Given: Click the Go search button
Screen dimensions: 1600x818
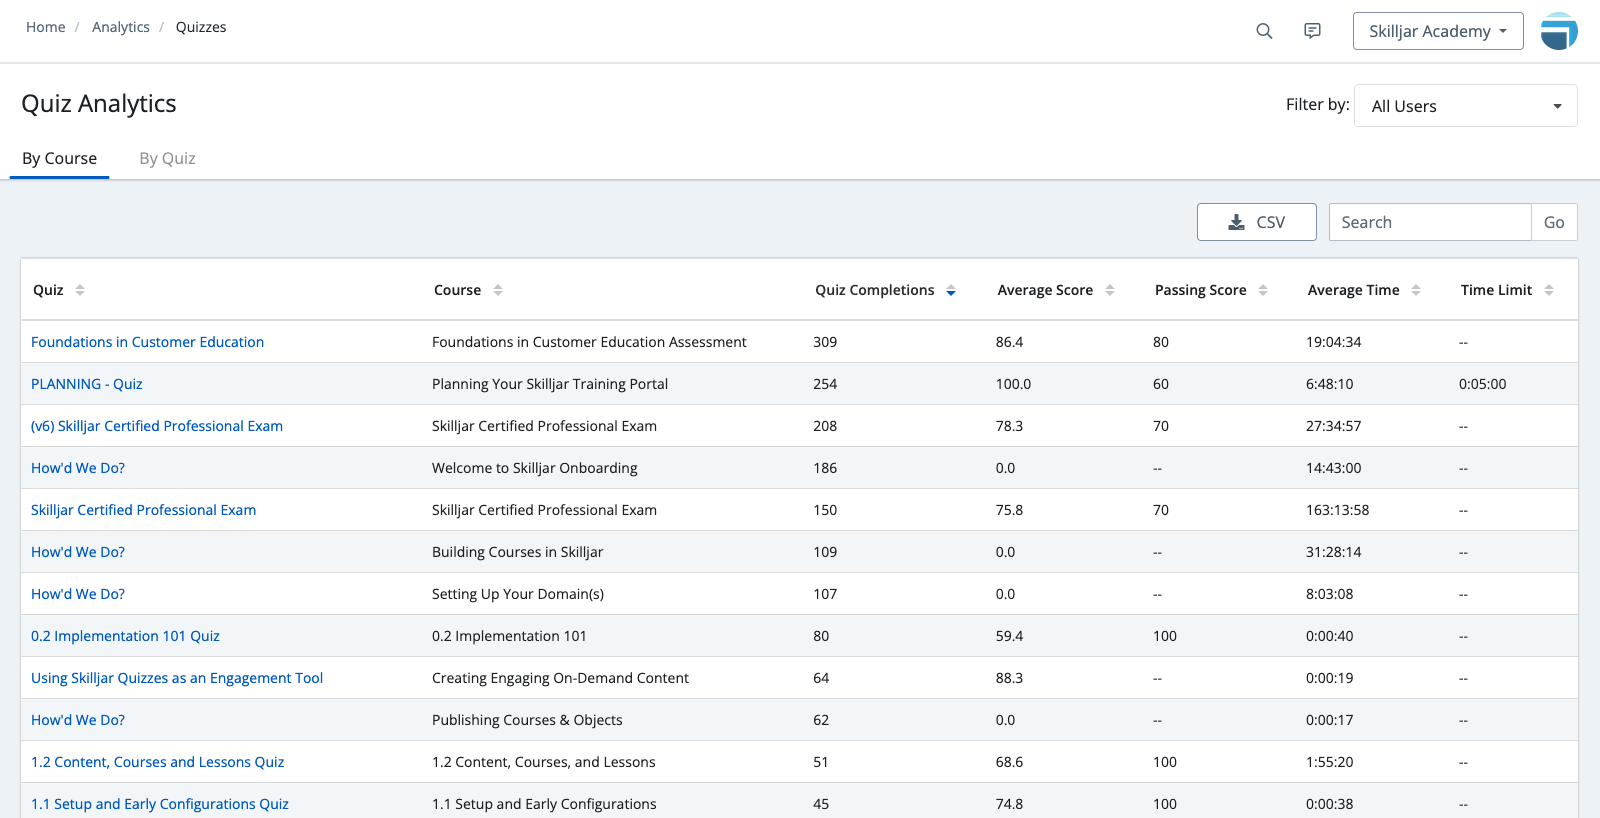Looking at the screenshot, I should click(x=1554, y=222).
